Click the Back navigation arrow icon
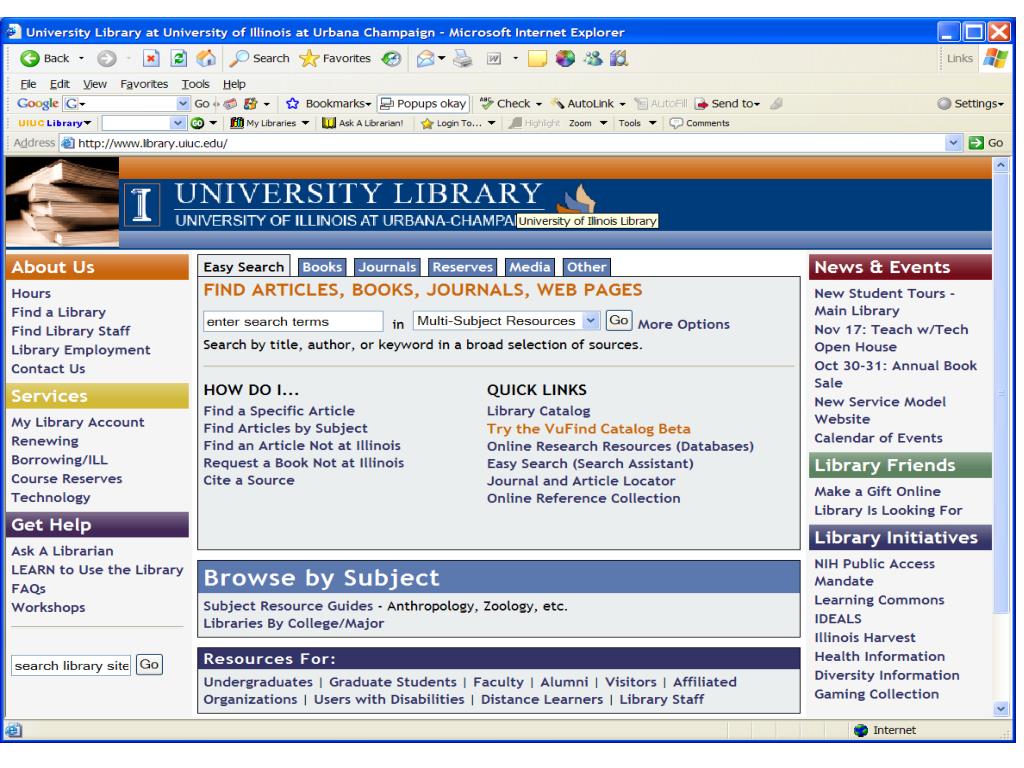The image size is (1024, 768). point(29,59)
